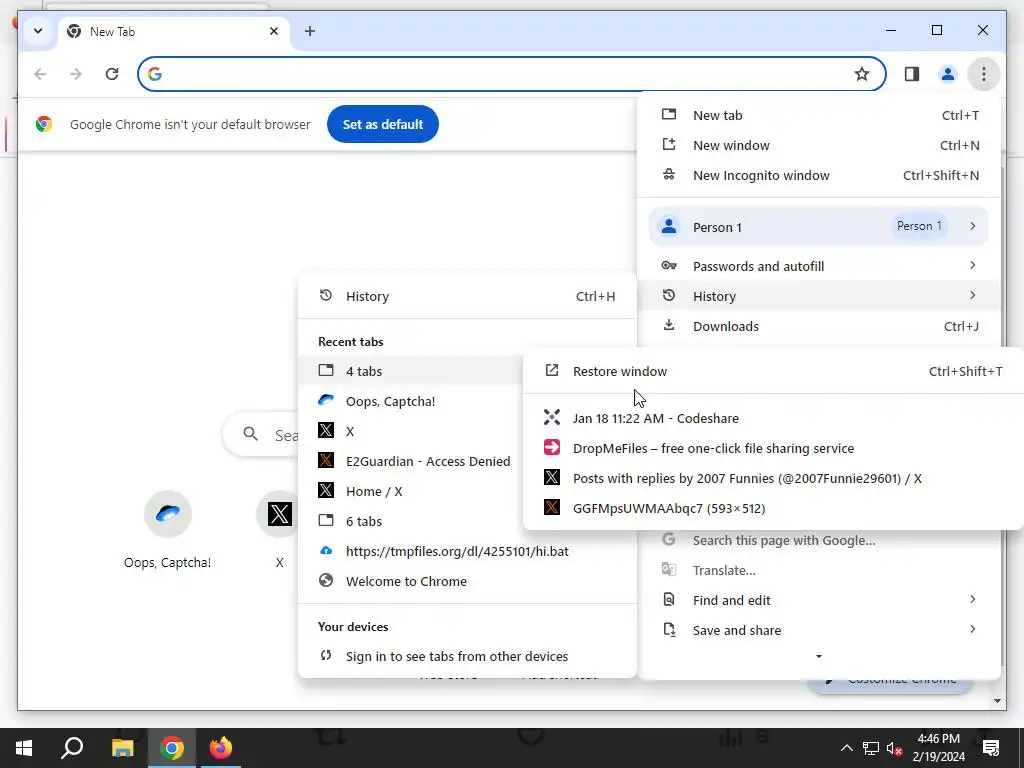Viewport: 1024px width, 768px height.
Task: Click the Codeshare favicon icon
Action: click(552, 417)
